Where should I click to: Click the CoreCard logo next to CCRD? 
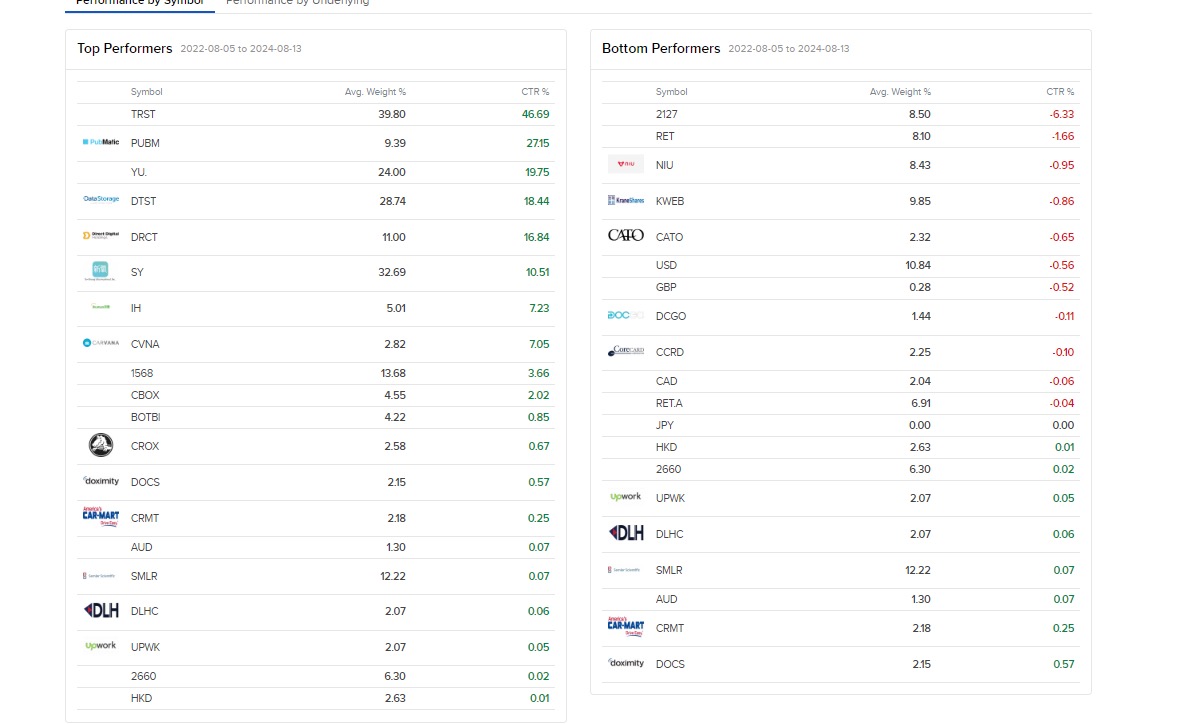[625, 351]
